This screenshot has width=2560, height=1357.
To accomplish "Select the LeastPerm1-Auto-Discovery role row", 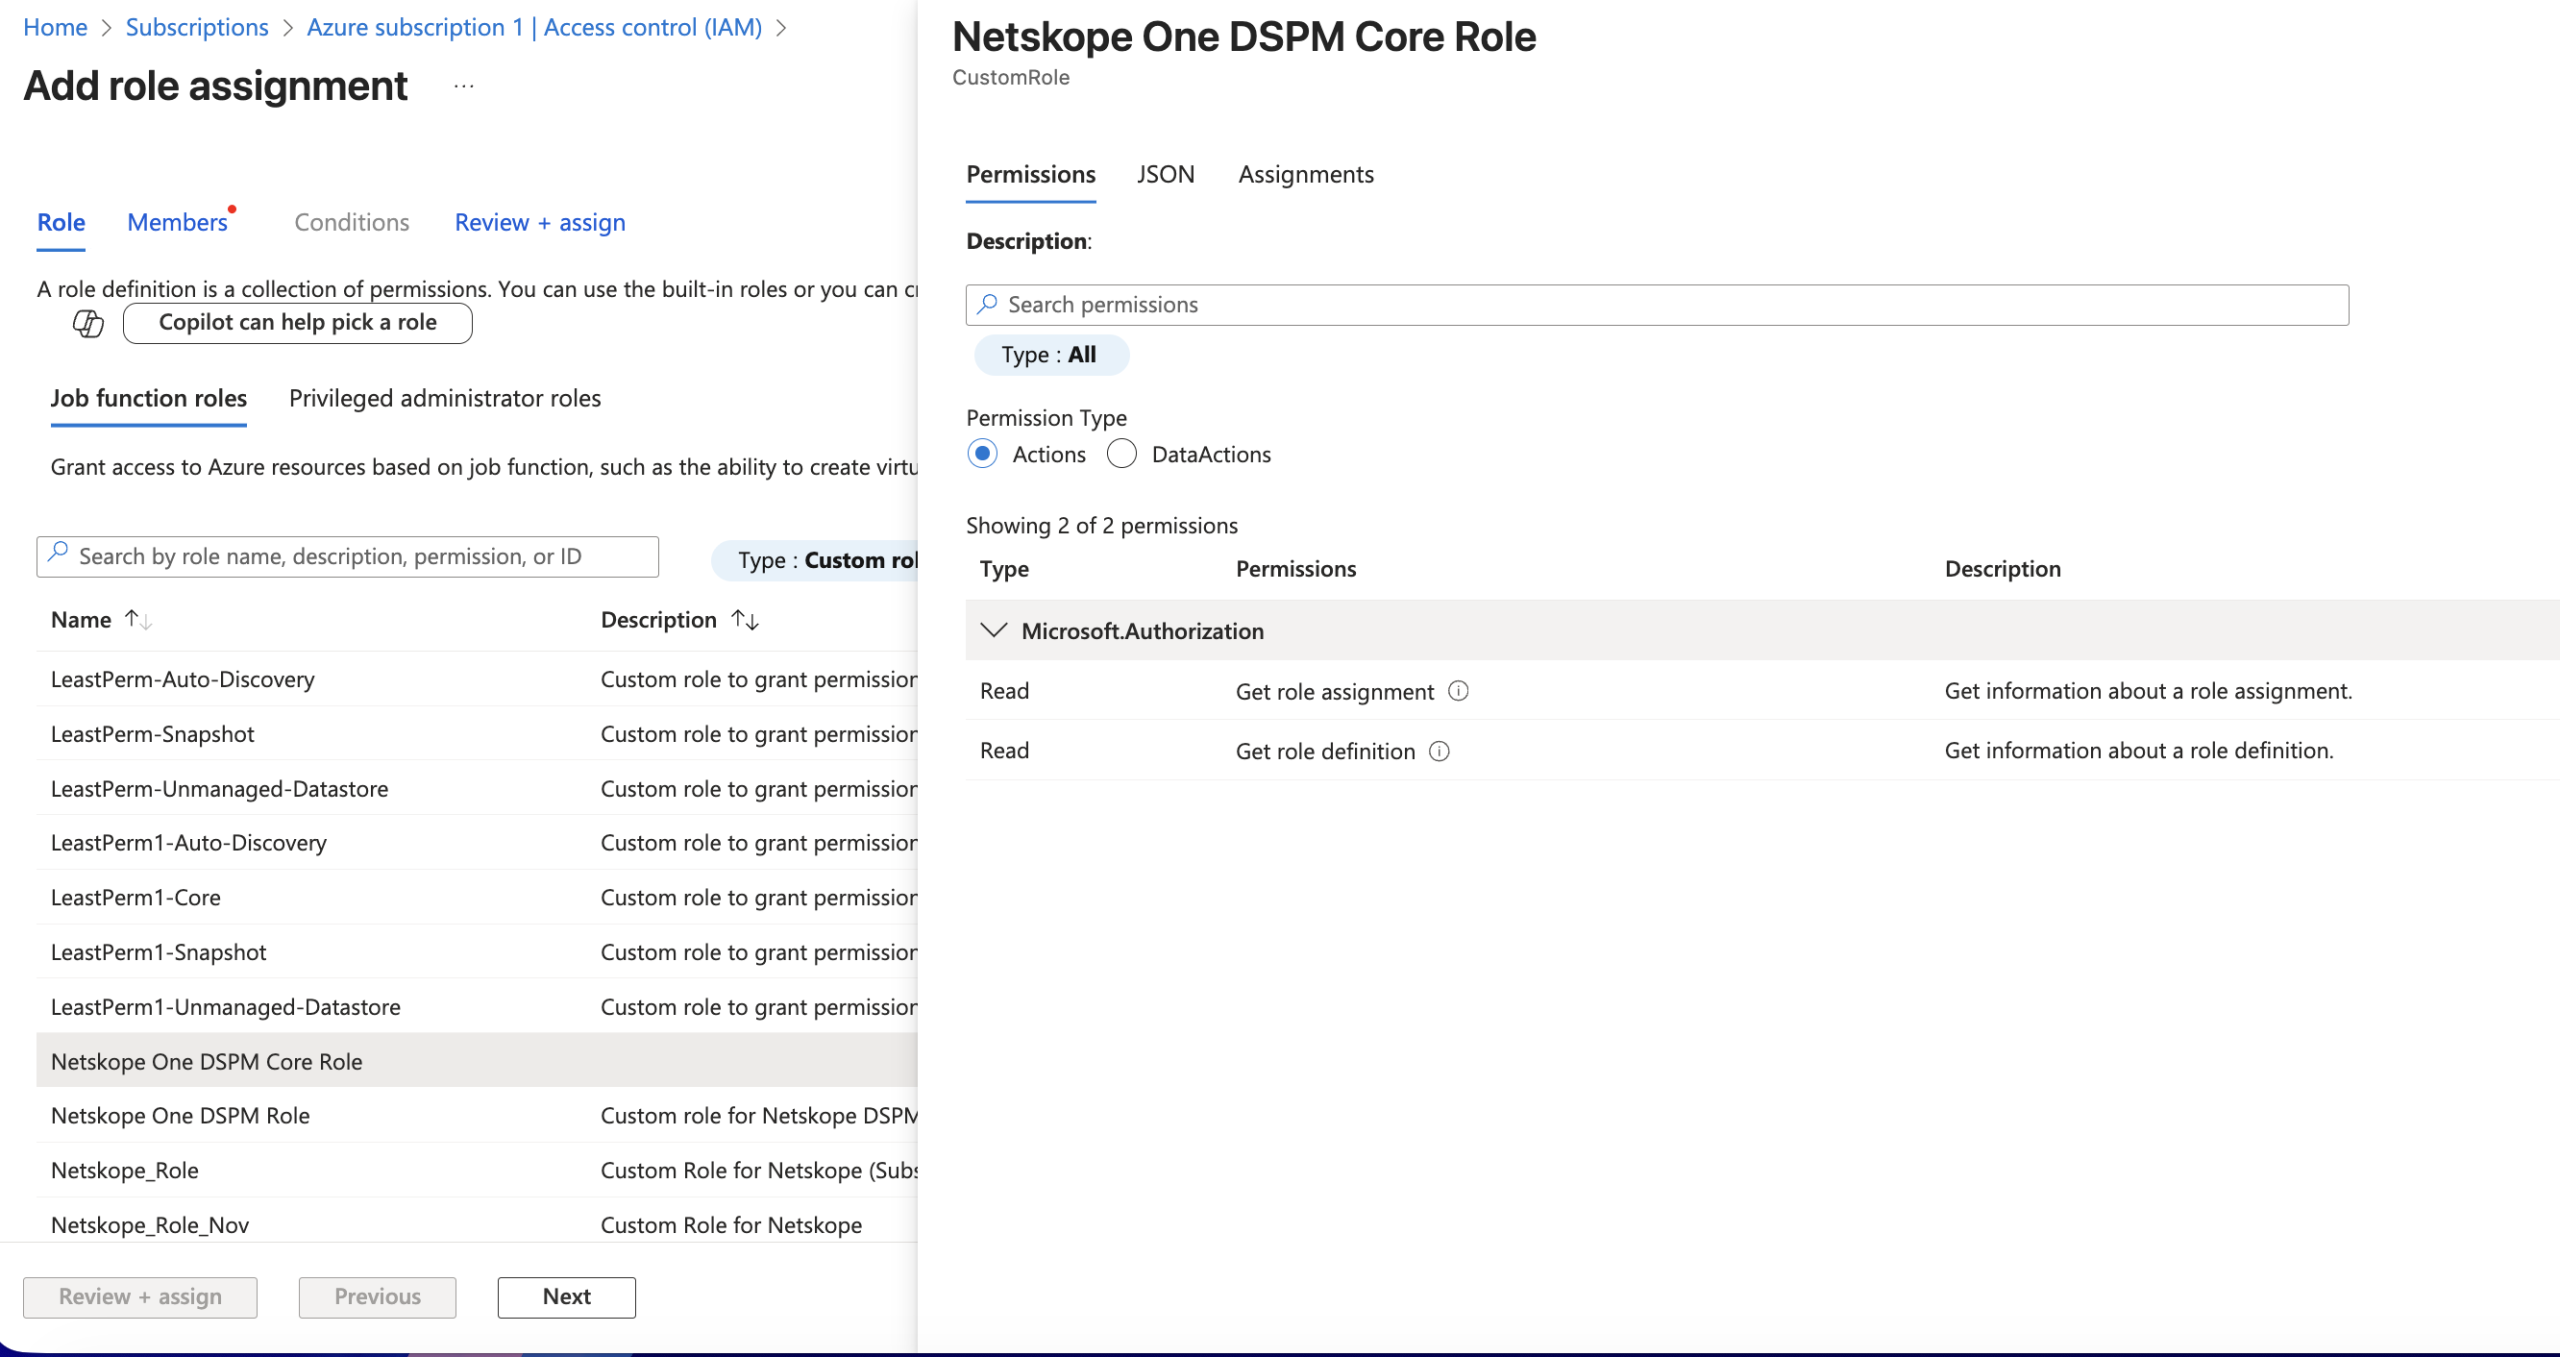I will (x=477, y=843).
